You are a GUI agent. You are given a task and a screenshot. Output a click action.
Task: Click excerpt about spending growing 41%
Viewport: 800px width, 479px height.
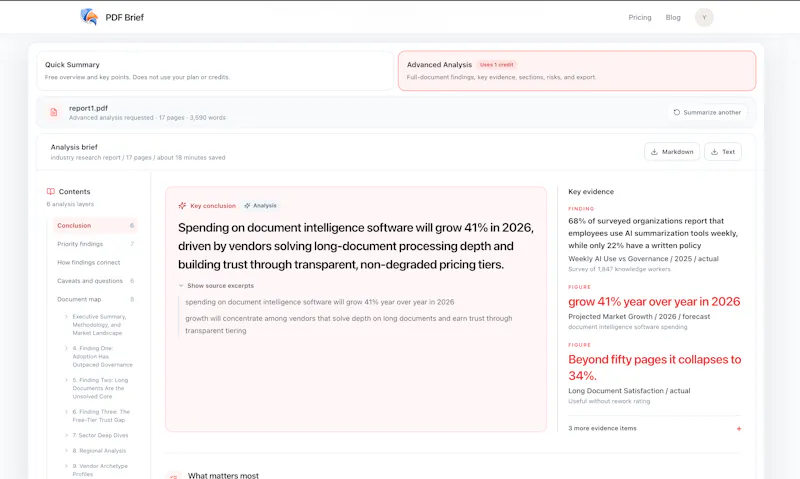click(x=319, y=302)
